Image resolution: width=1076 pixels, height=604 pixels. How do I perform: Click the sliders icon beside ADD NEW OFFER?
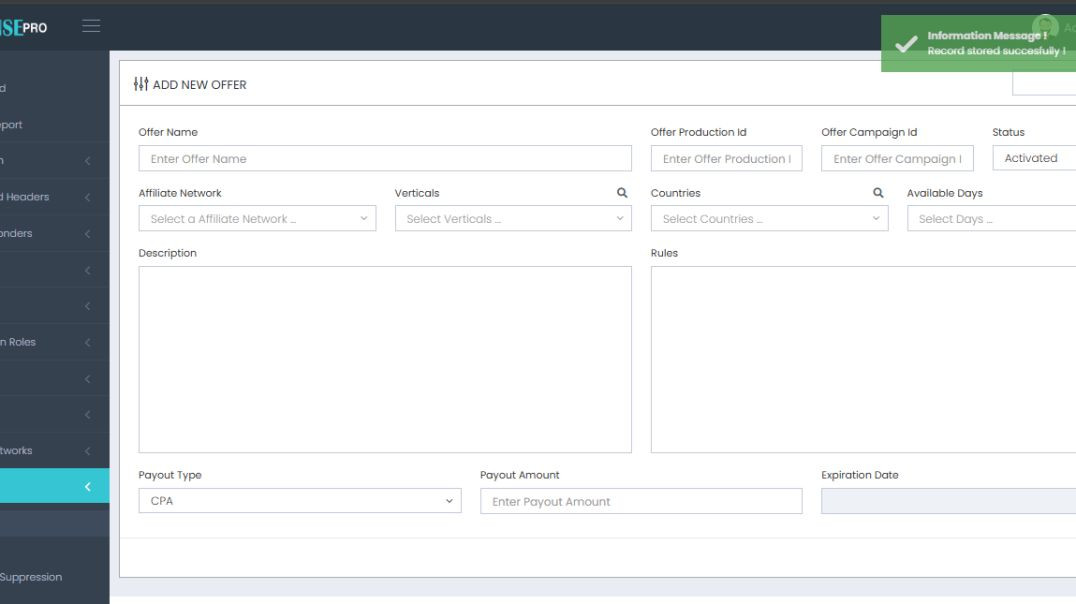pyautogui.click(x=140, y=84)
